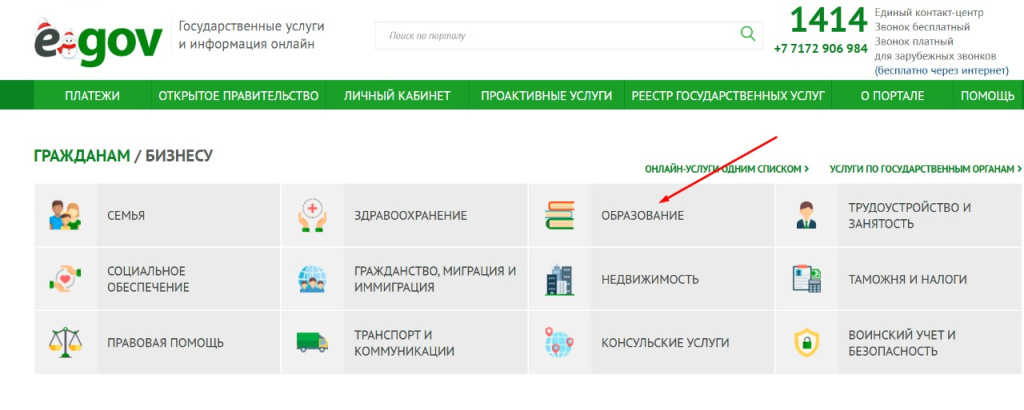Click the Правовая помощь scales icon
The image size is (1024, 410).
coord(65,342)
